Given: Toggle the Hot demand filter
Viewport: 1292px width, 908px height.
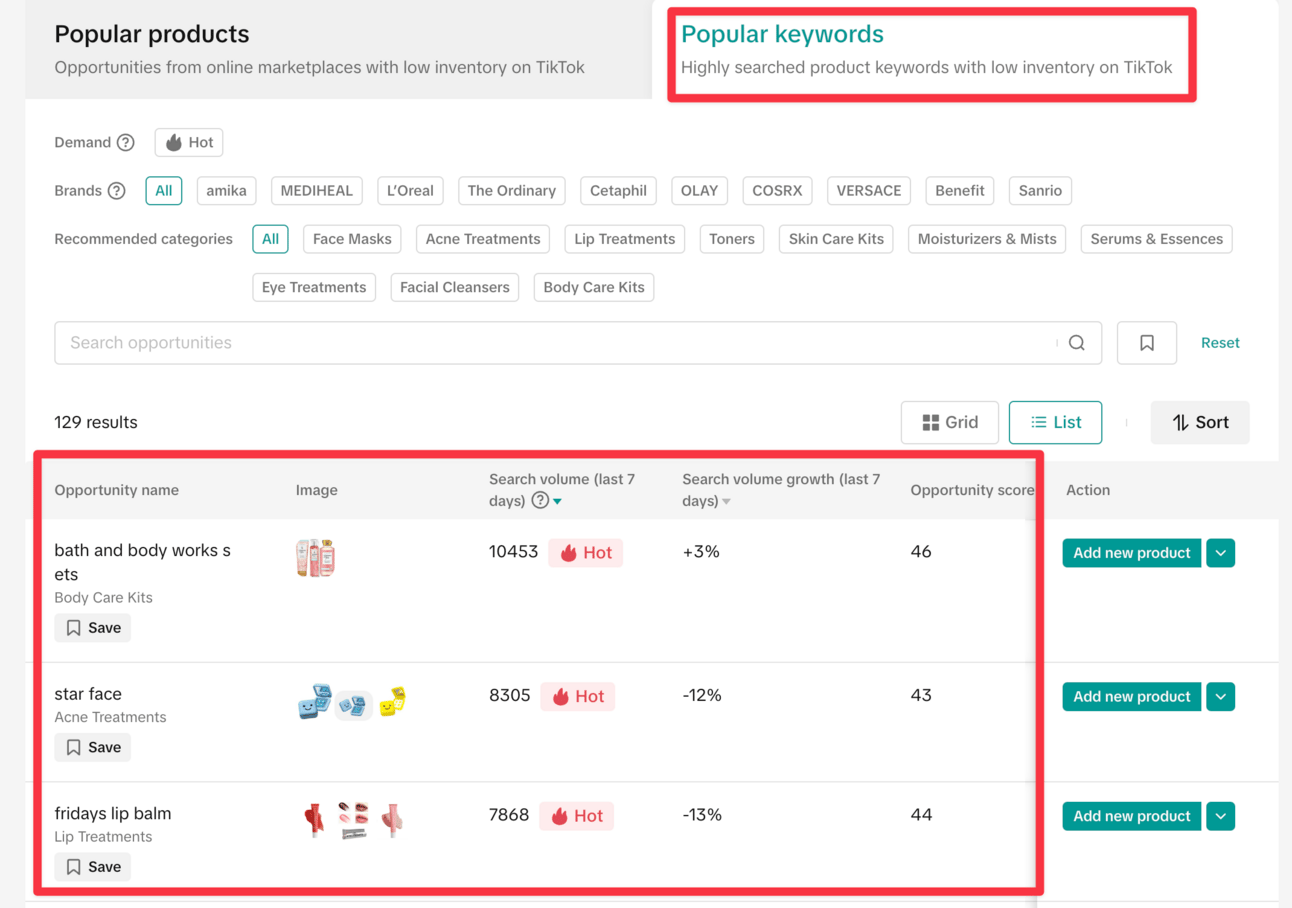Looking at the screenshot, I should tap(189, 142).
